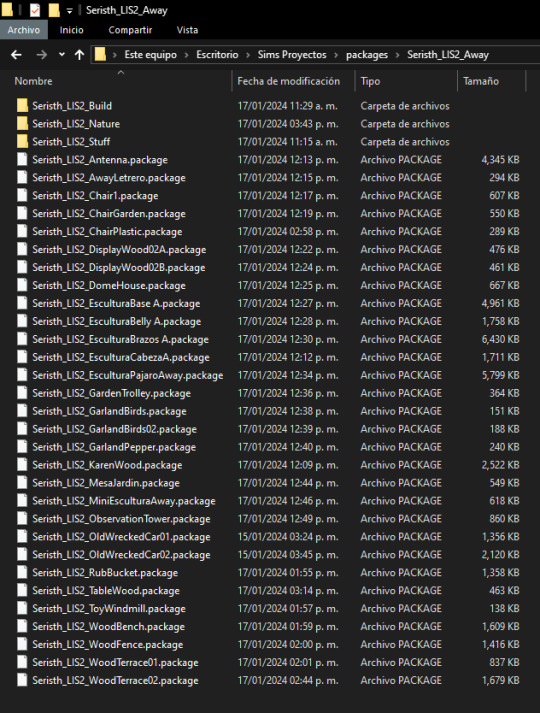Open the quick access toolbar customize dropdown

[70, 10]
